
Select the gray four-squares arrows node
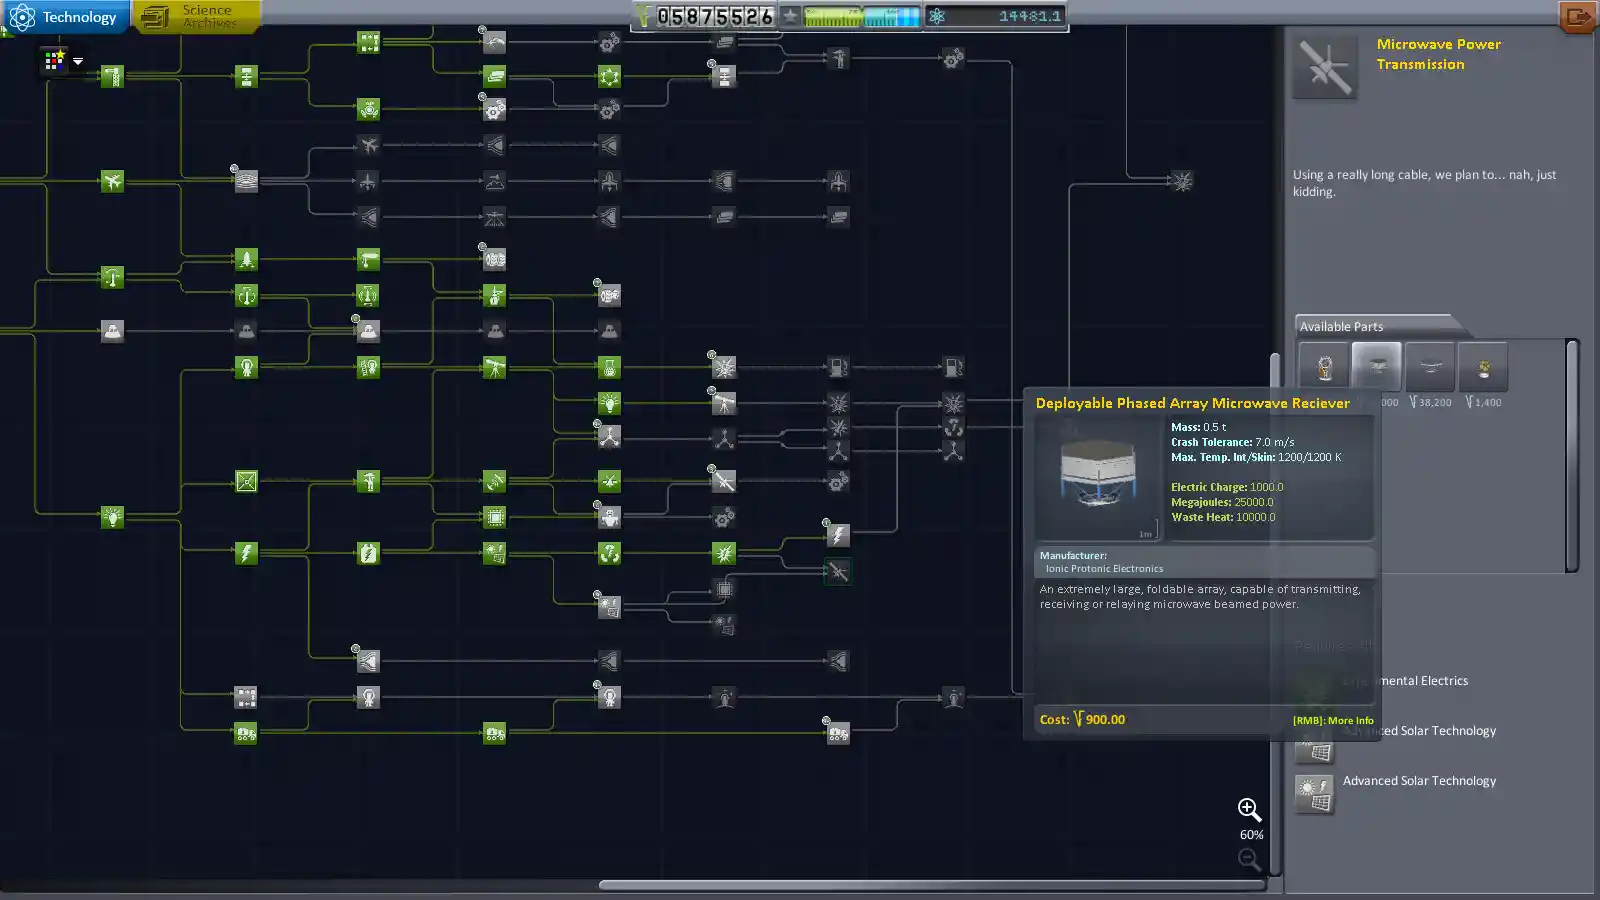click(x=246, y=697)
